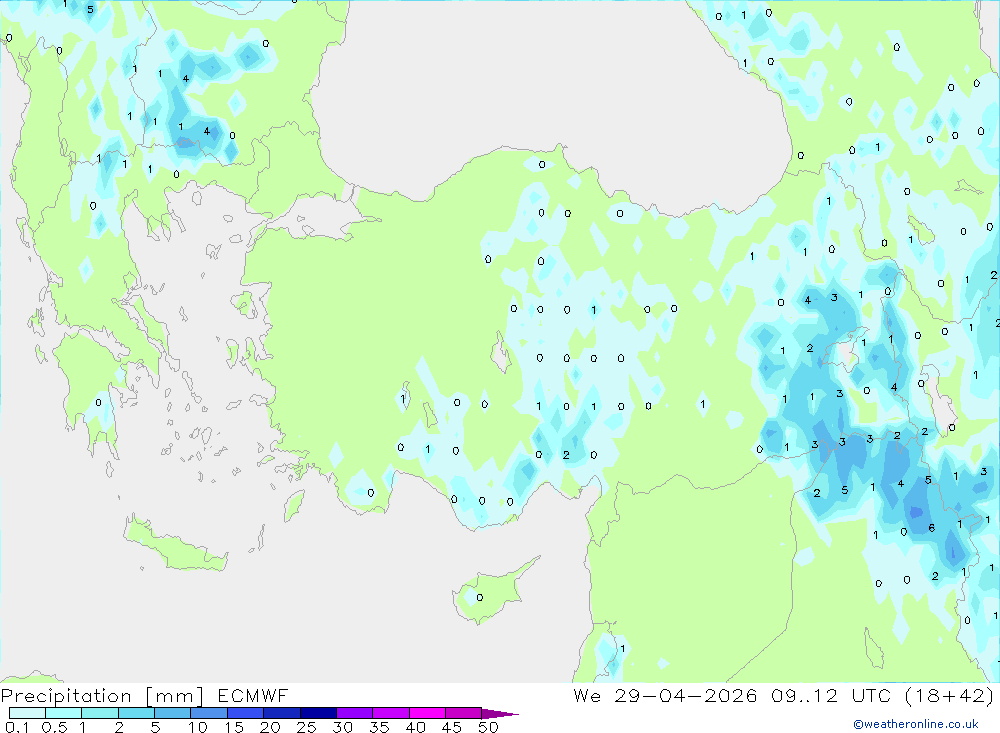The width and height of the screenshot is (1000, 733).
Task: Click the 1–2 mm legend swatch
Action: click(x=100, y=713)
